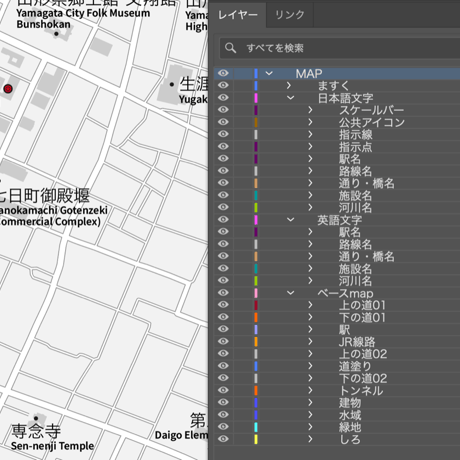Select the 日本語文字 layer name
This screenshot has height=460, width=460.
click(x=345, y=98)
